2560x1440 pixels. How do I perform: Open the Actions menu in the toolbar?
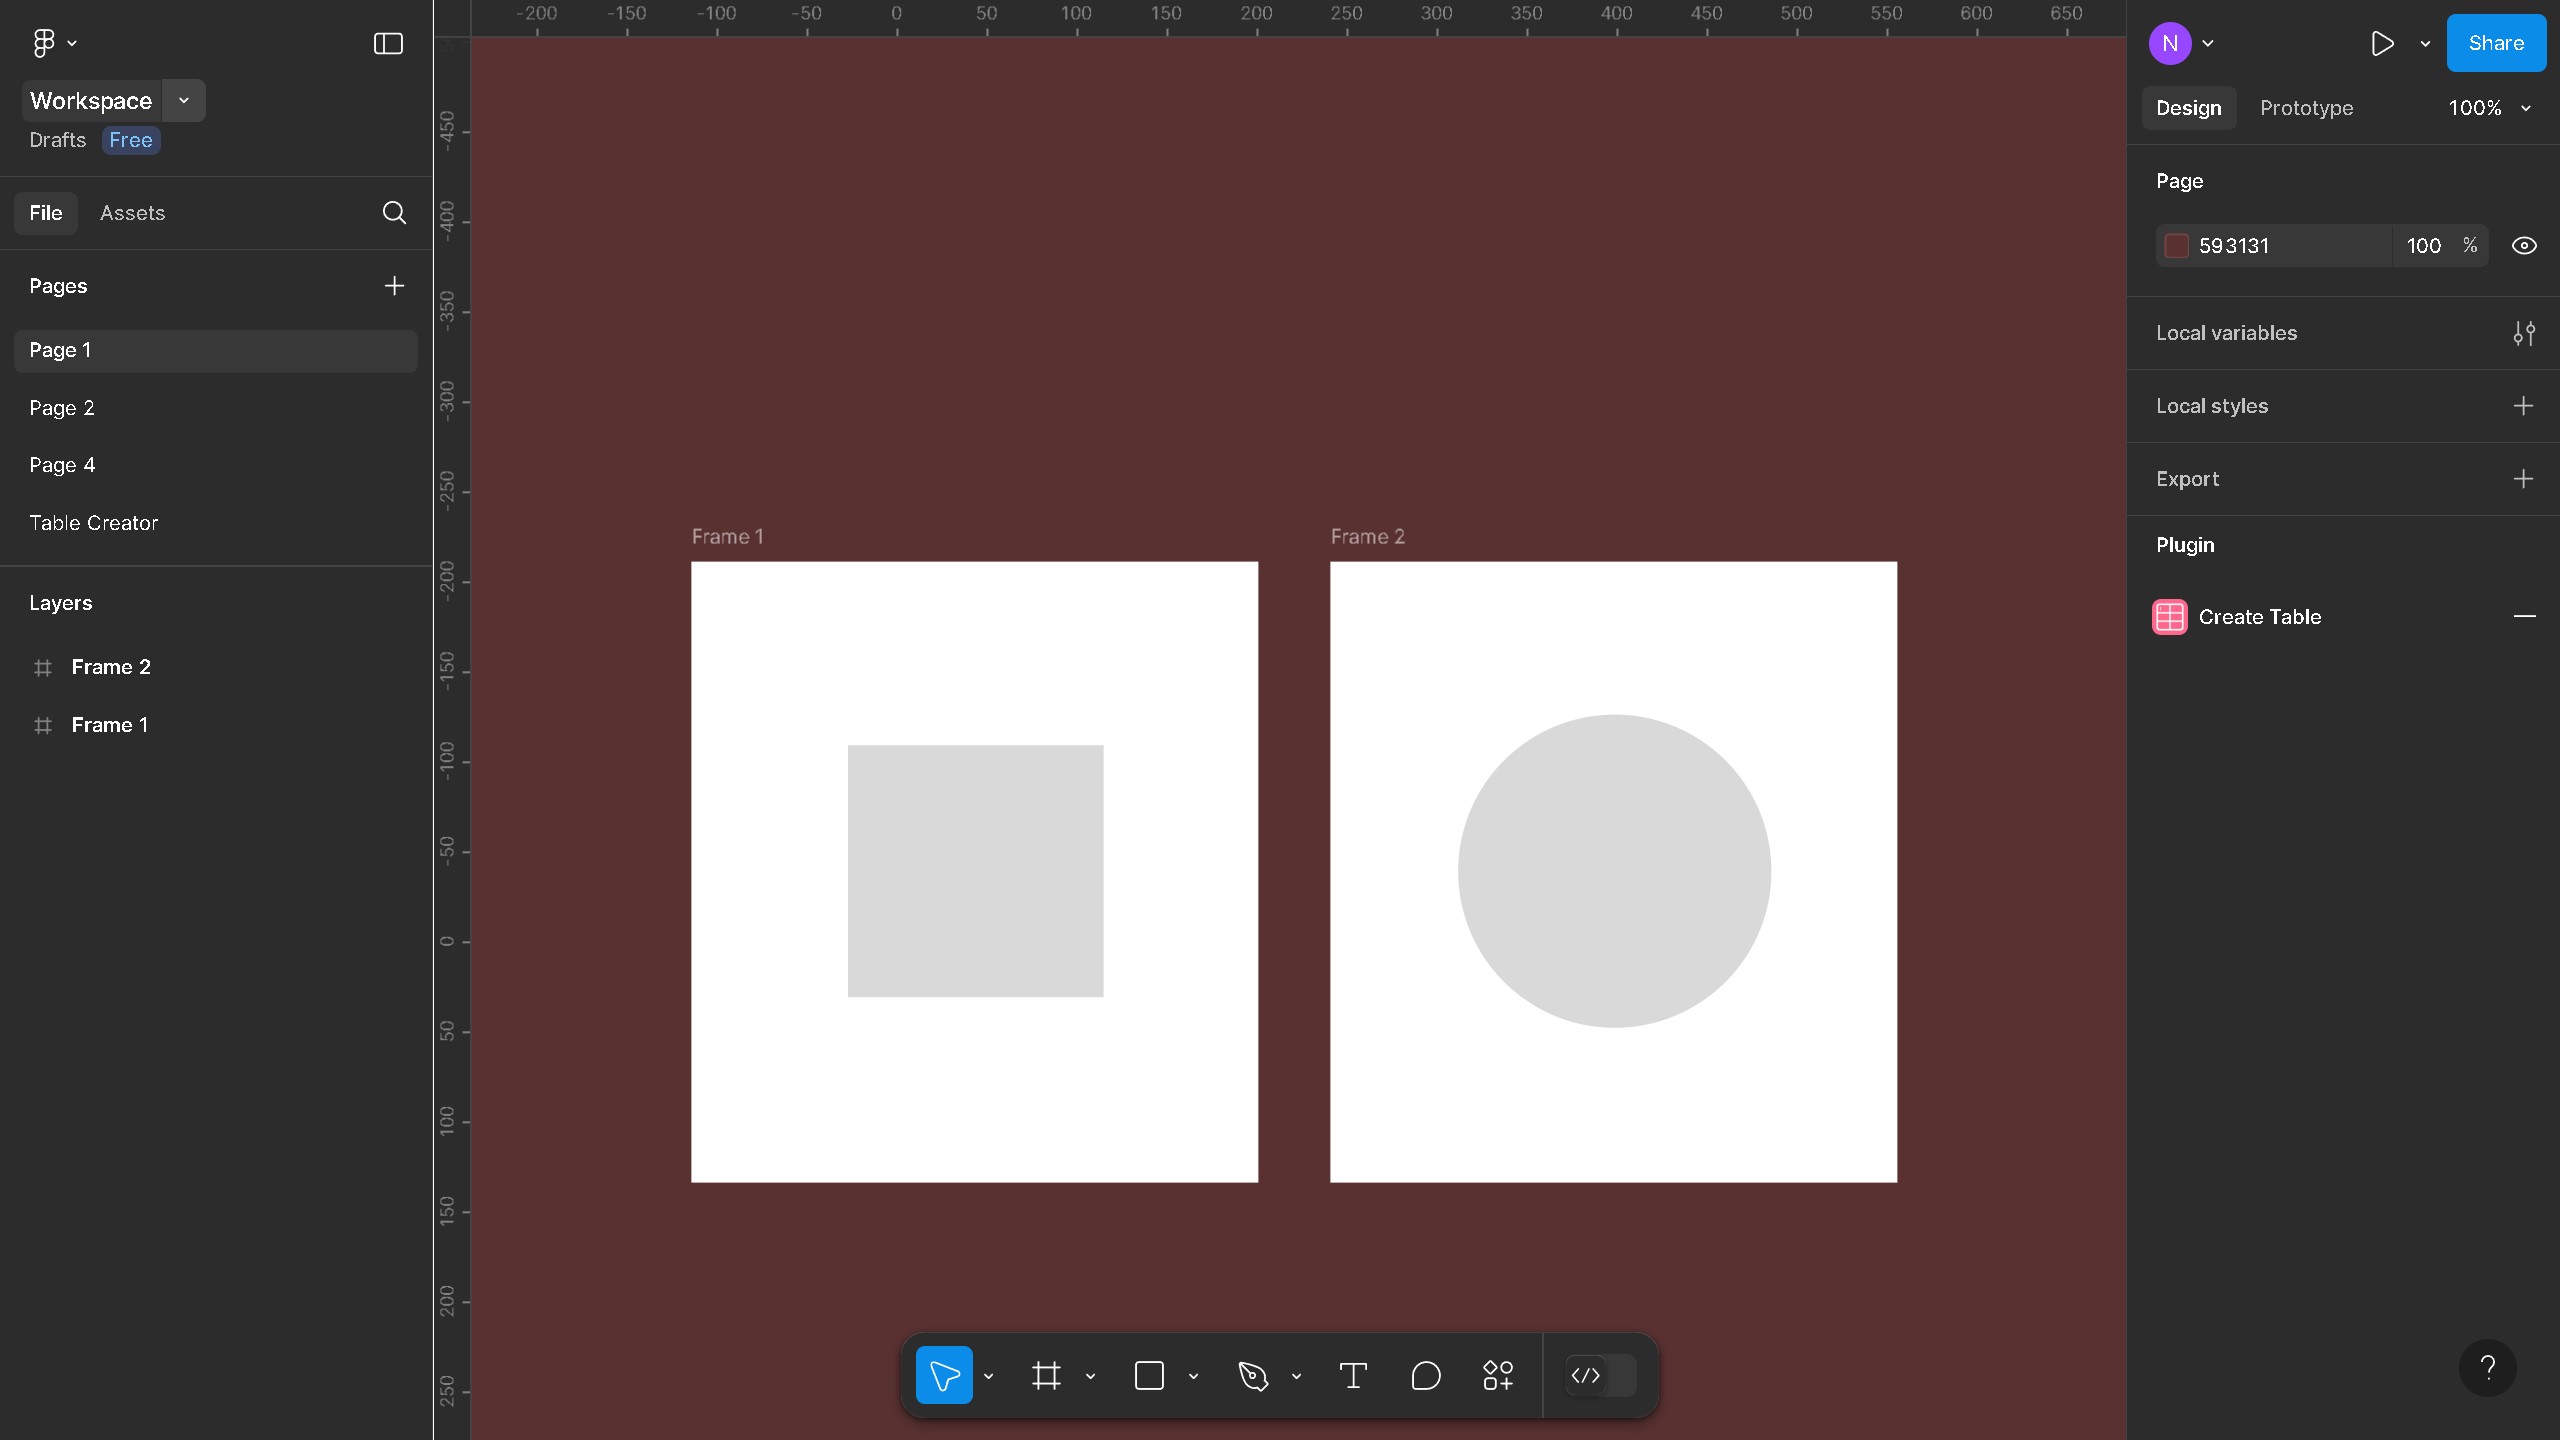(x=1496, y=1374)
